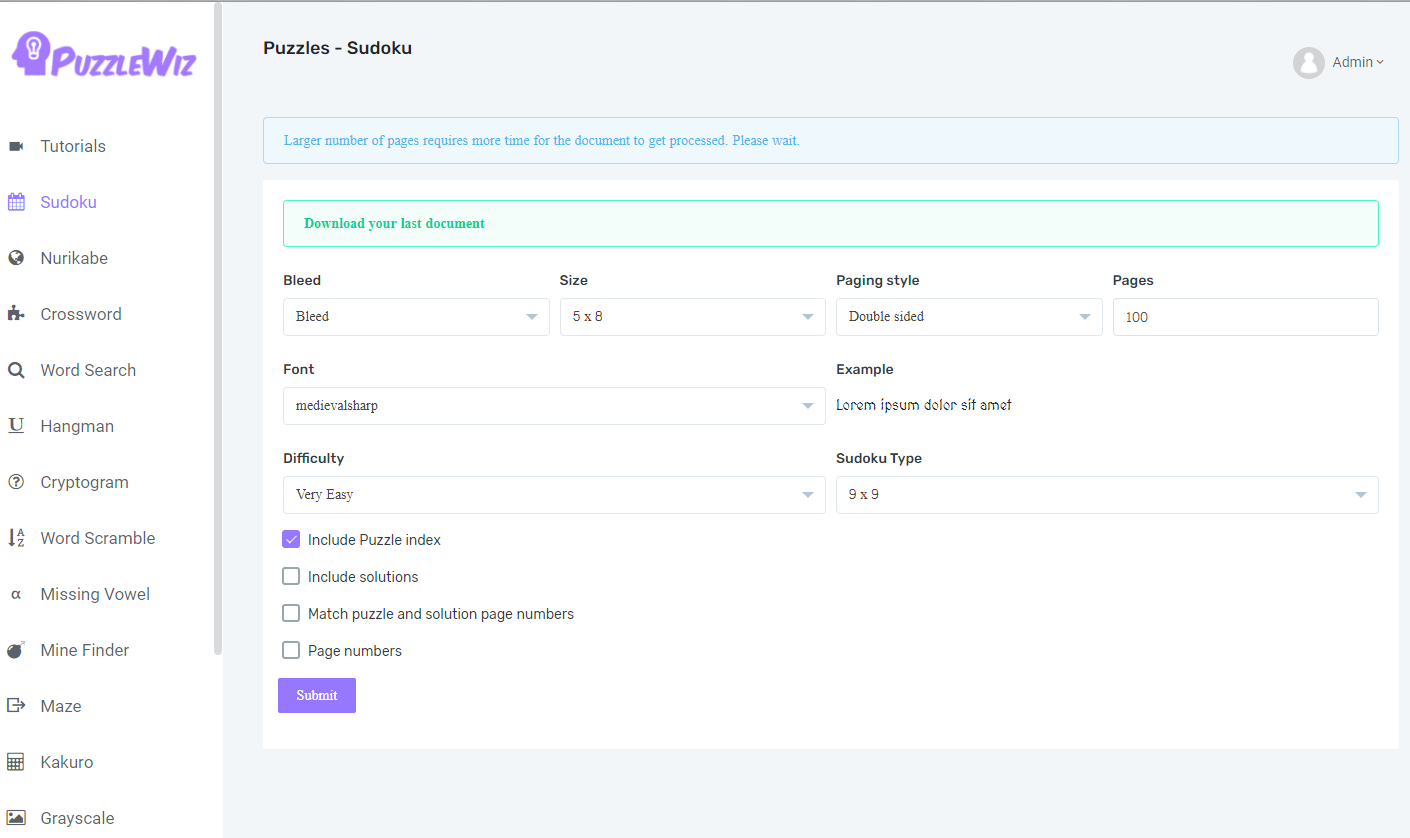1410x838 pixels.
Task: Click the Tutorials video camera icon
Action: pos(16,146)
